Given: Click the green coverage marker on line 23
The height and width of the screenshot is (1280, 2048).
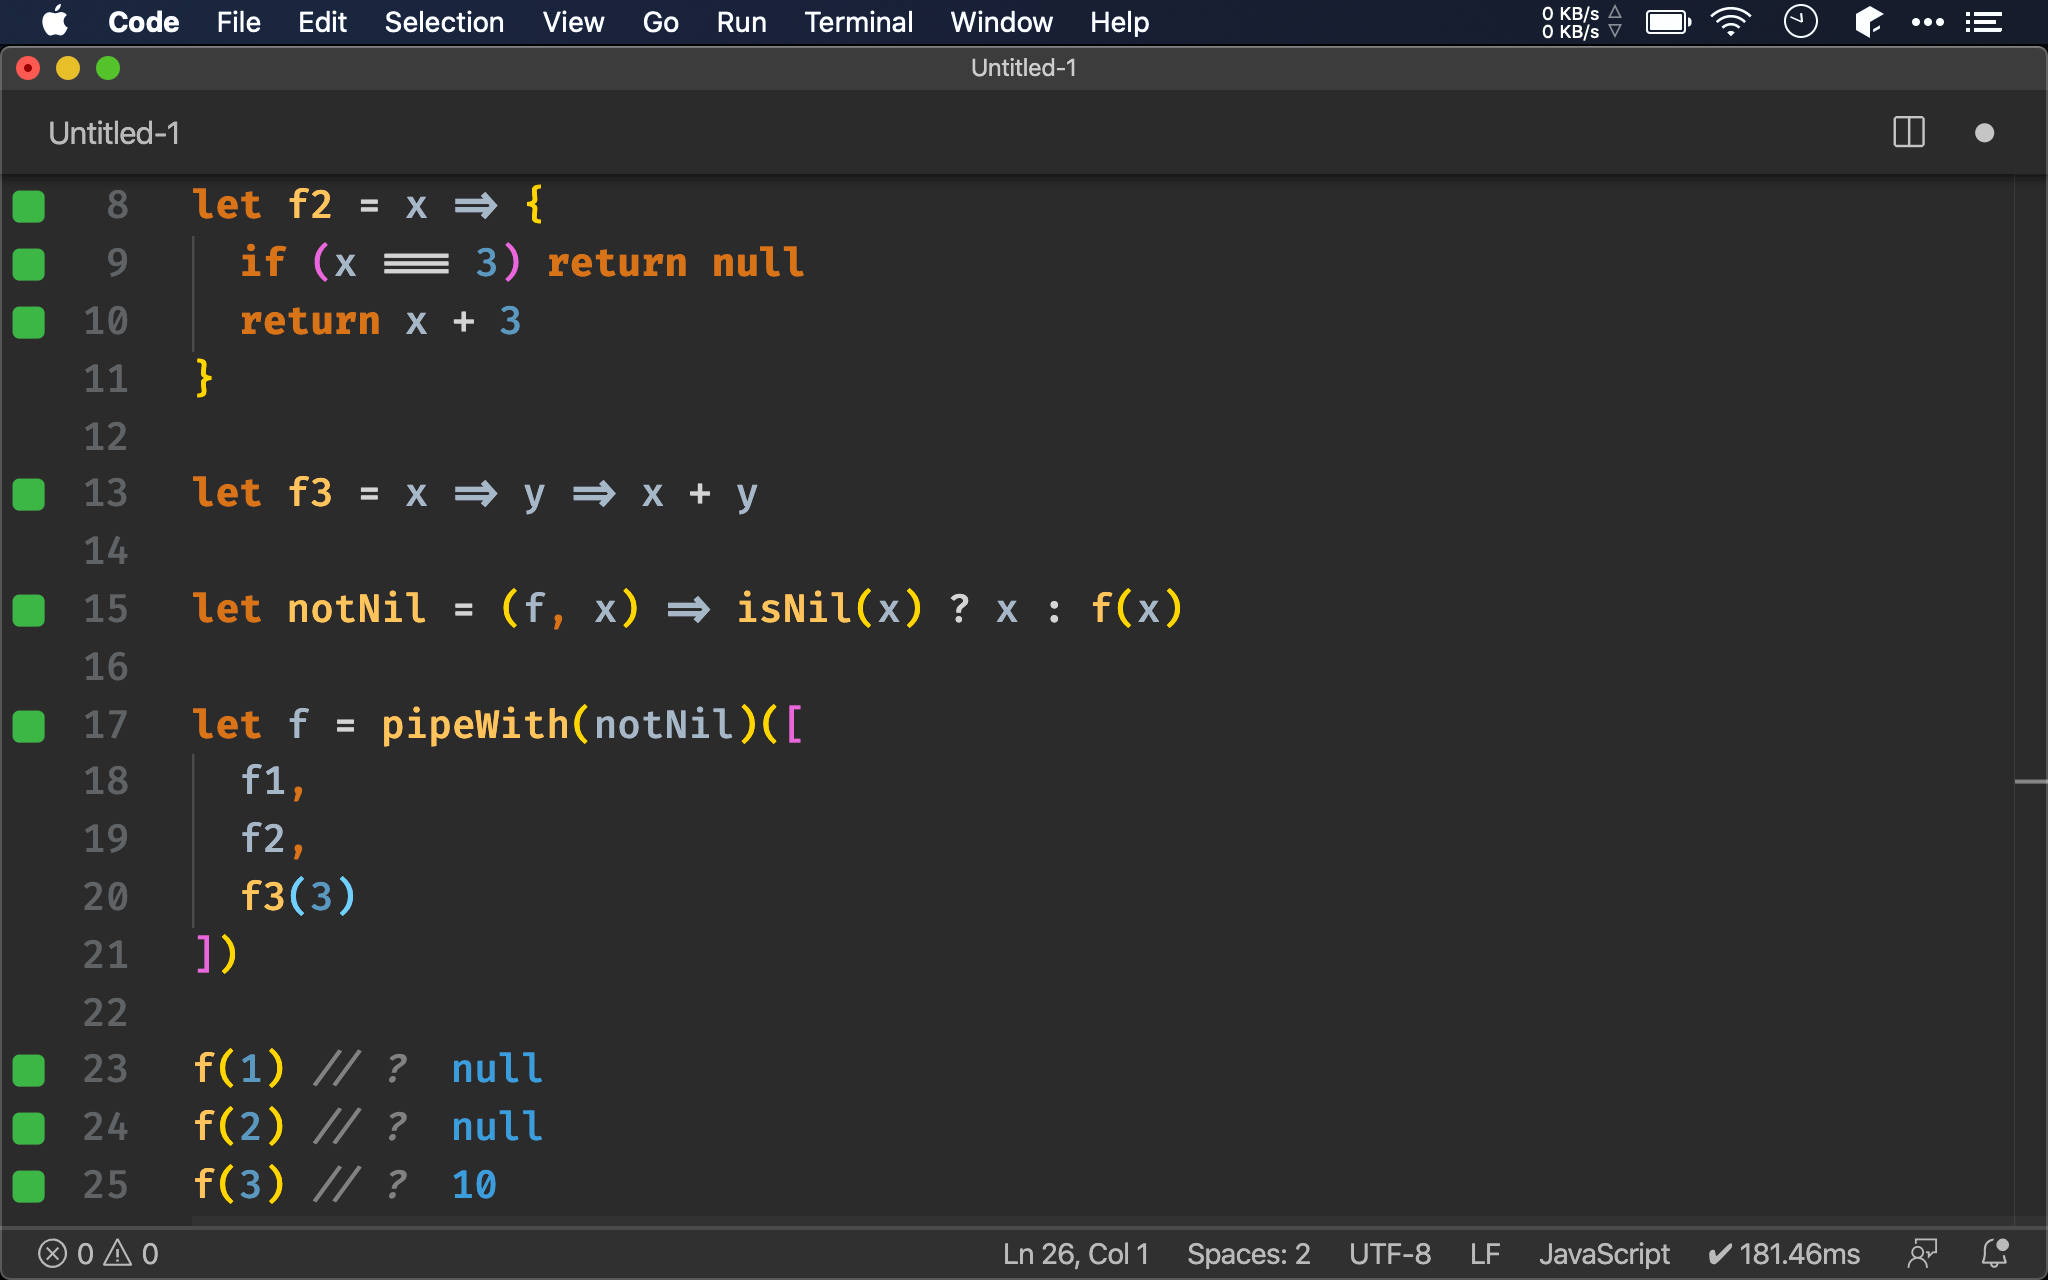Looking at the screenshot, I should click(x=29, y=1070).
